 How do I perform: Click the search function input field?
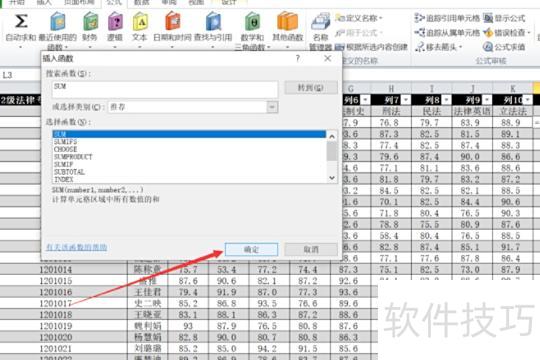coord(165,89)
